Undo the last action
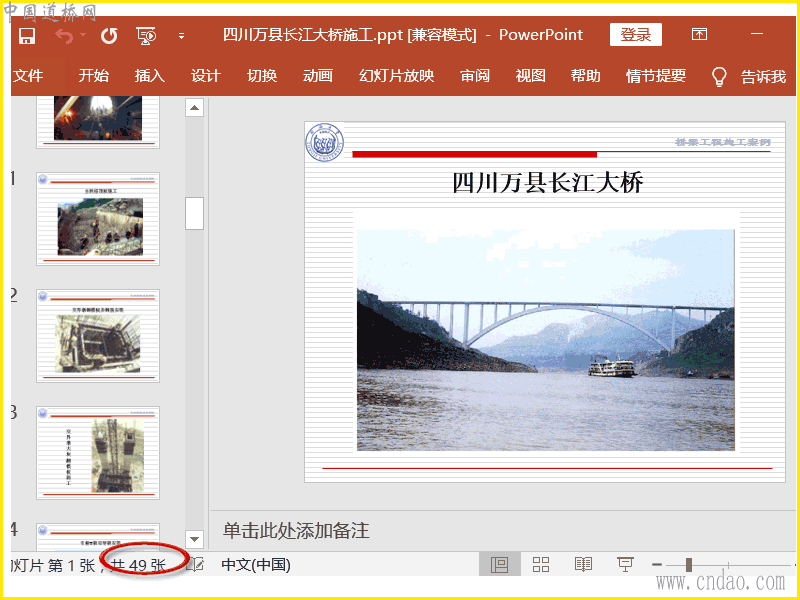This screenshot has width=800, height=600. (x=64, y=36)
